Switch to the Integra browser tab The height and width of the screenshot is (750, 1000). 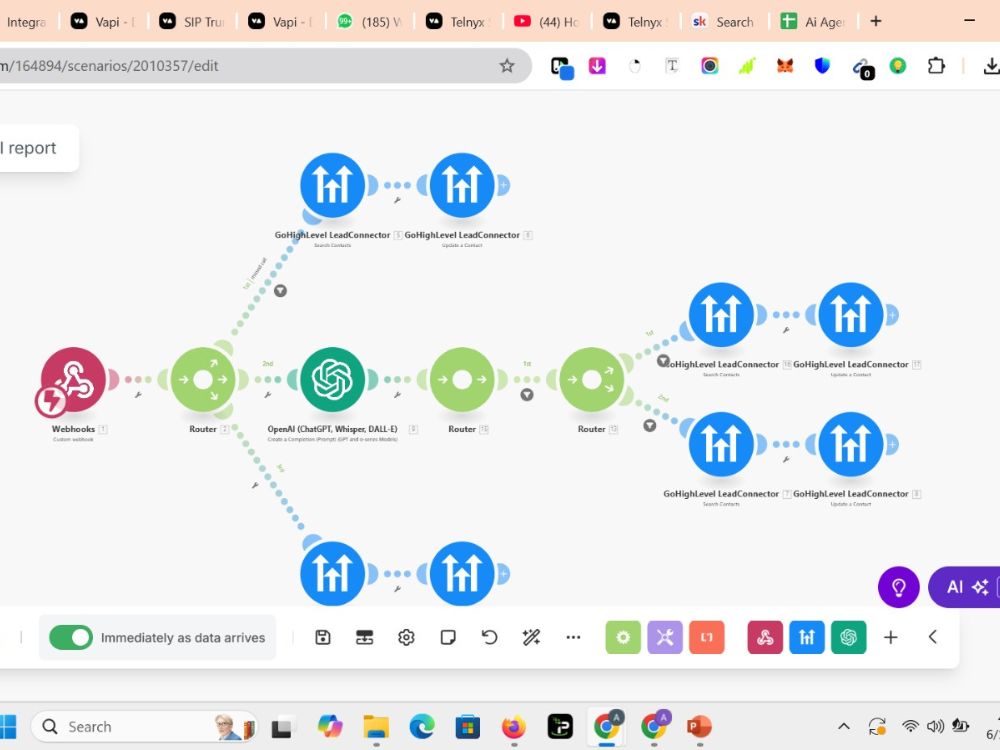tap(27, 22)
